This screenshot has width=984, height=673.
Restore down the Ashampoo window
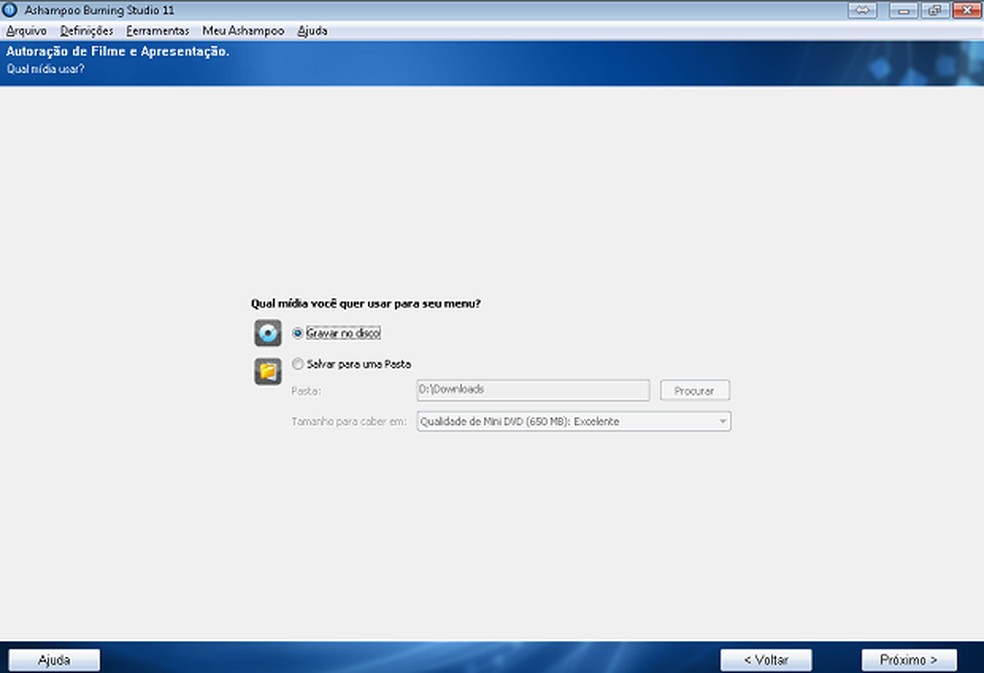click(934, 10)
